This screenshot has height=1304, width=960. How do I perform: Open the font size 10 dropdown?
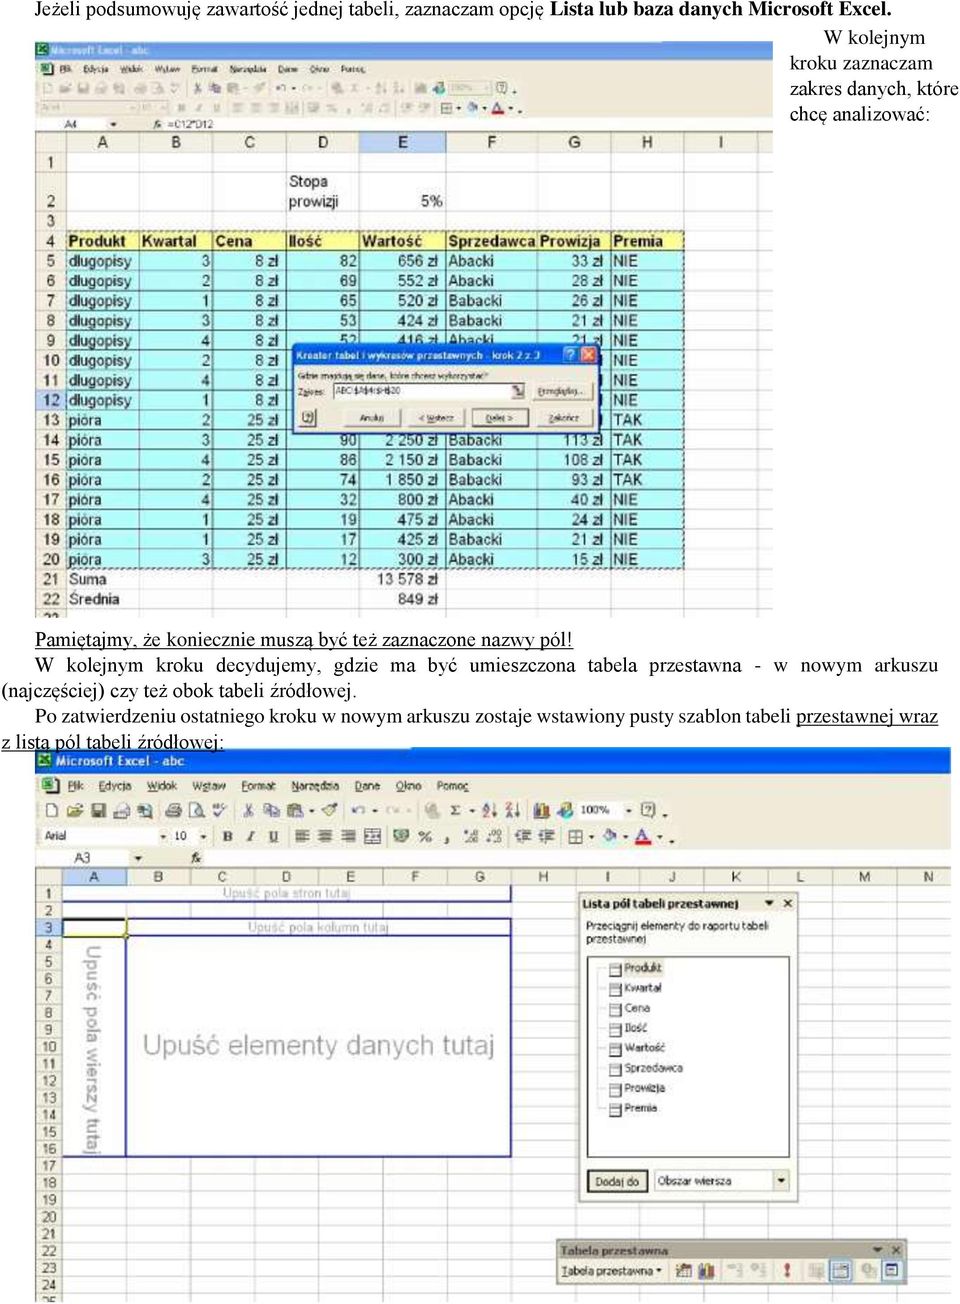[x=203, y=836]
